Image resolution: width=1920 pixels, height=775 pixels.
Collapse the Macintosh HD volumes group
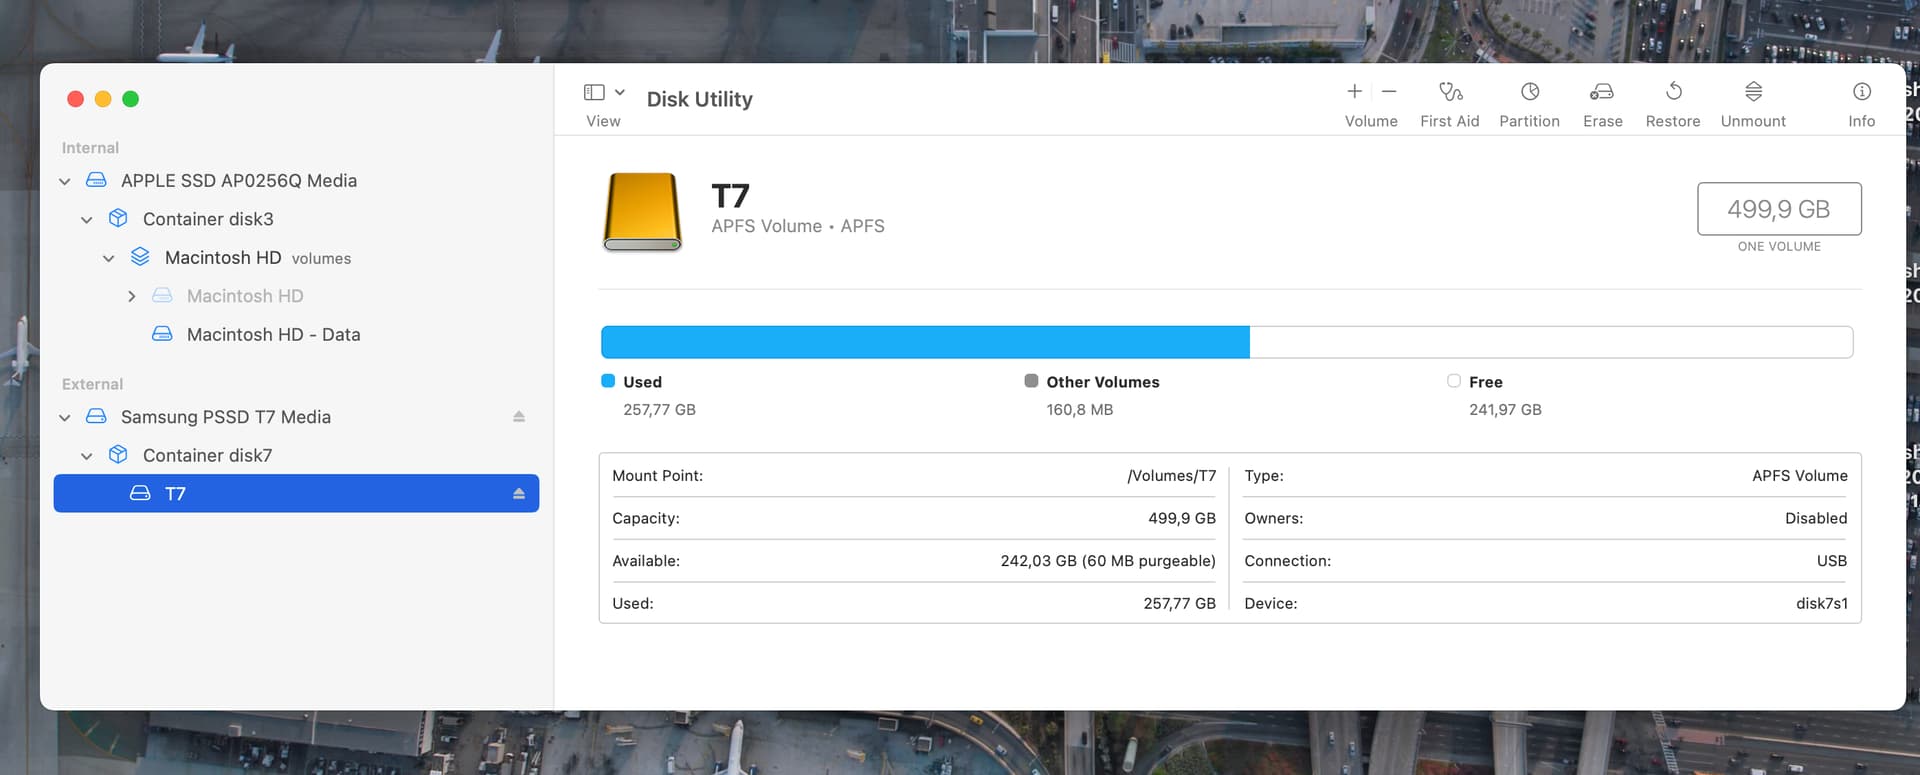click(x=109, y=258)
